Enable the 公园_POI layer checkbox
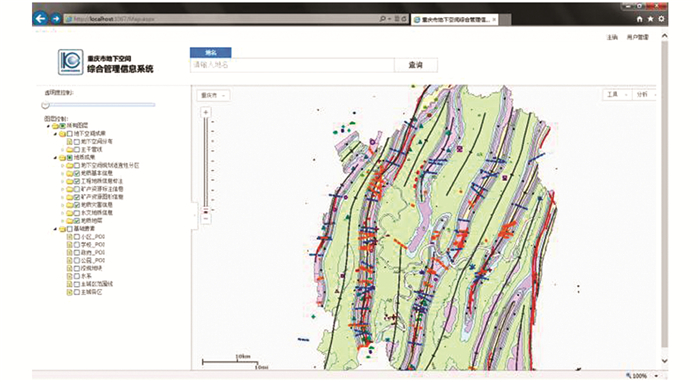This screenshot has height=382, width=700. pyautogui.click(x=77, y=261)
